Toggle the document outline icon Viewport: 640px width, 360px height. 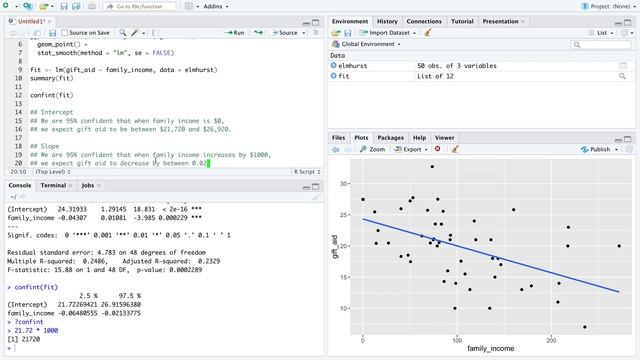click(316, 33)
